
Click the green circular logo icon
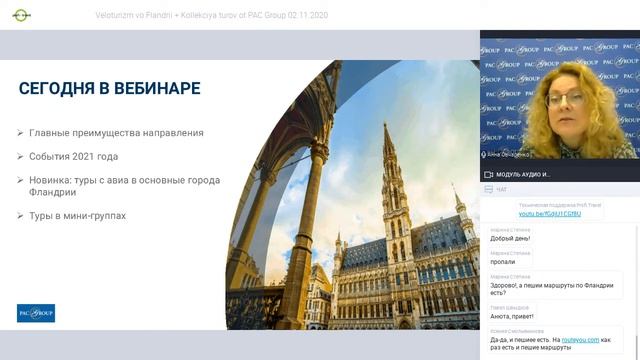[x=21, y=16]
